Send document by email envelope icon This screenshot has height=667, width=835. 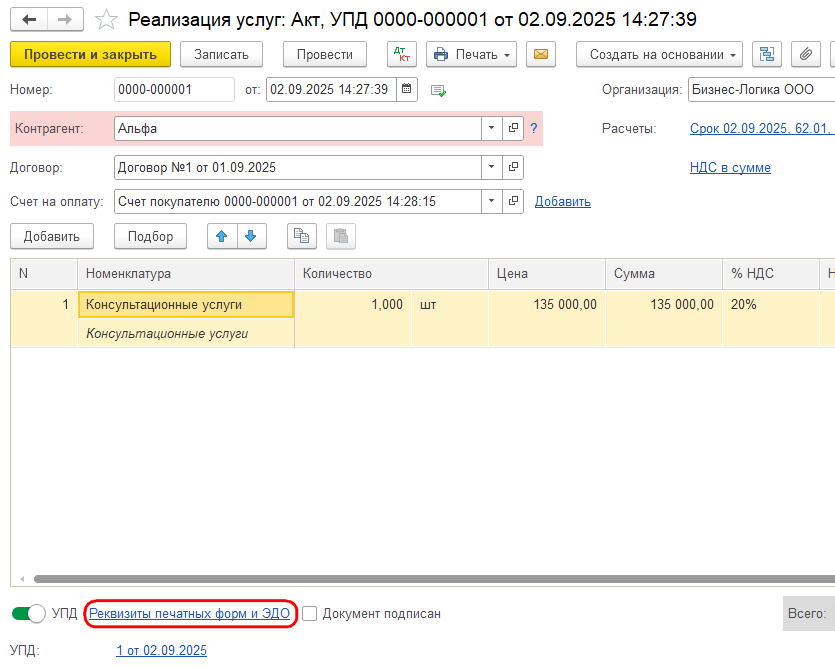pyautogui.click(x=541, y=54)
